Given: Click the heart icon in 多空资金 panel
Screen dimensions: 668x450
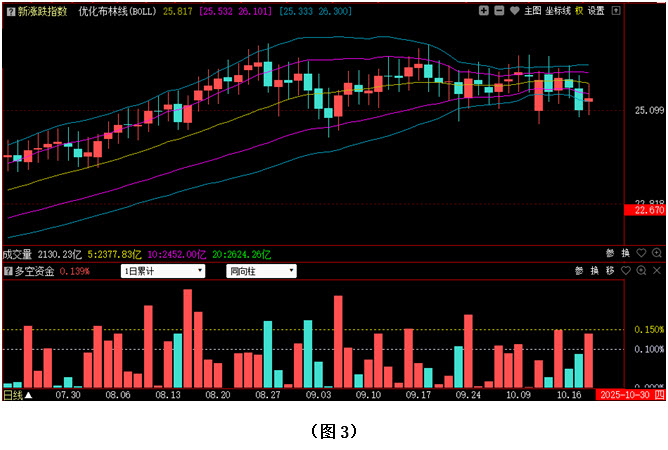Looking at the screenshot, I should [x=626, y=271].
